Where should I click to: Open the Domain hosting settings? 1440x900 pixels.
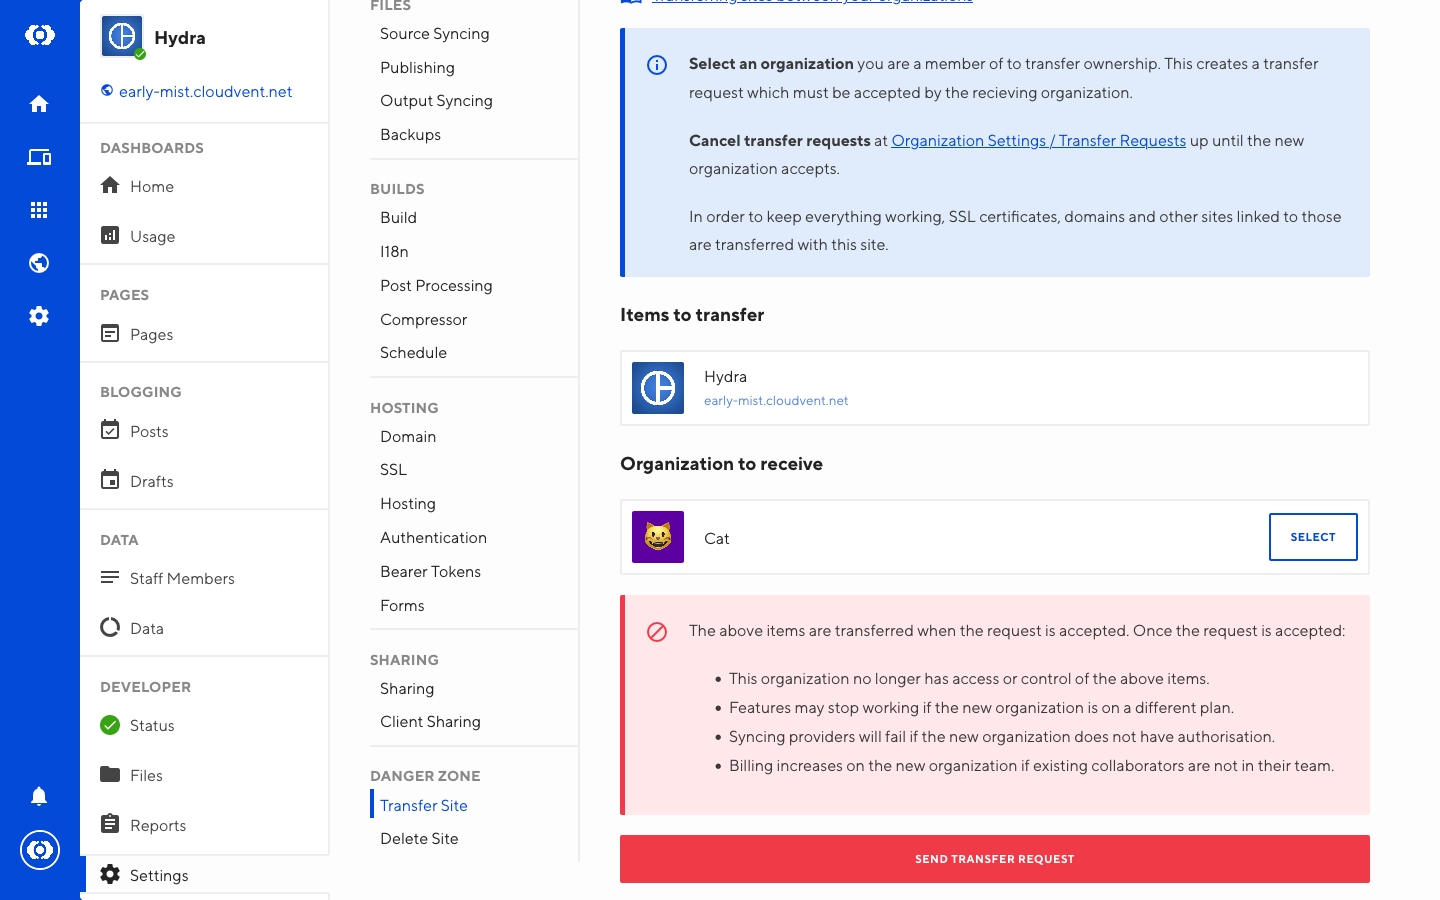[408, 437]
